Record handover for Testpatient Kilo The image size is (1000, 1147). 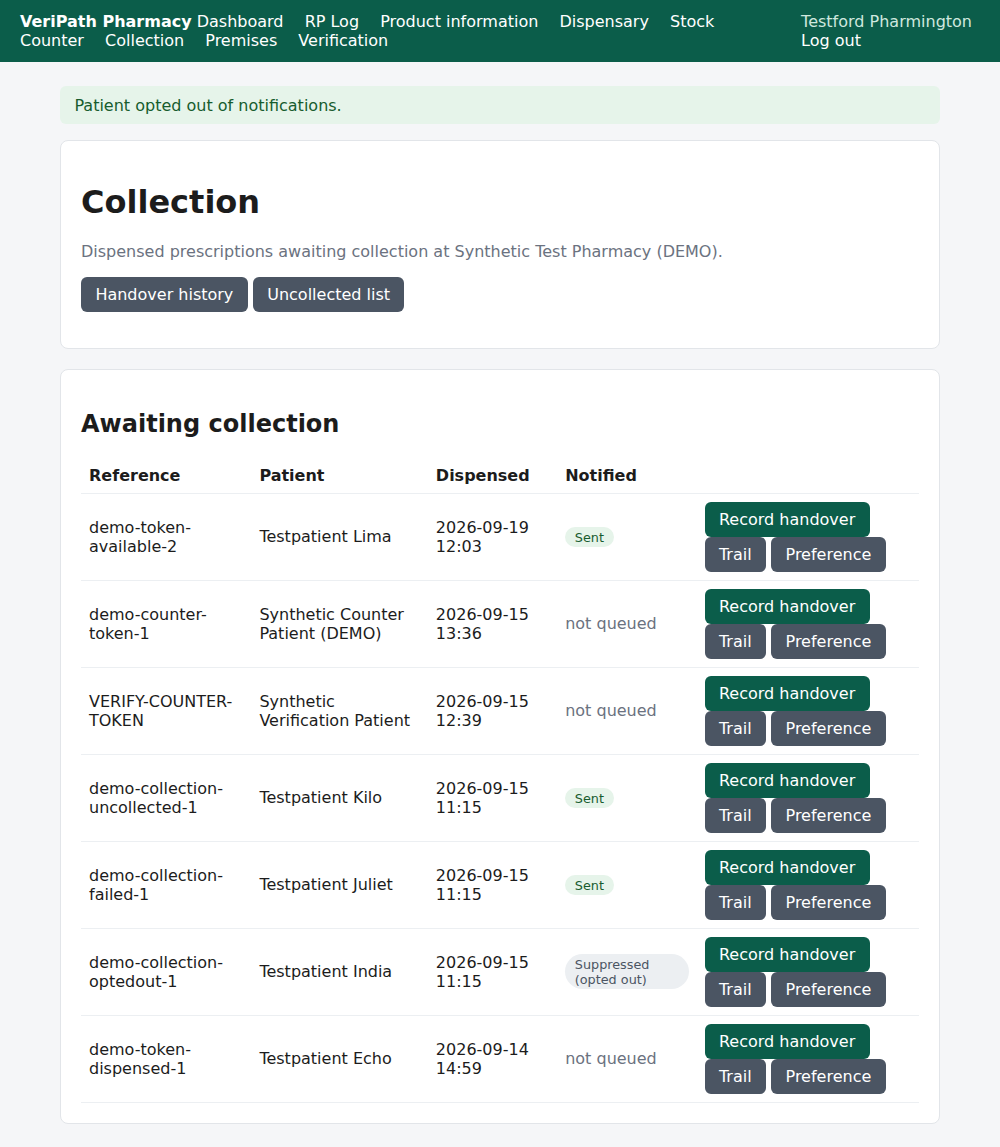(x=787, y=781)
